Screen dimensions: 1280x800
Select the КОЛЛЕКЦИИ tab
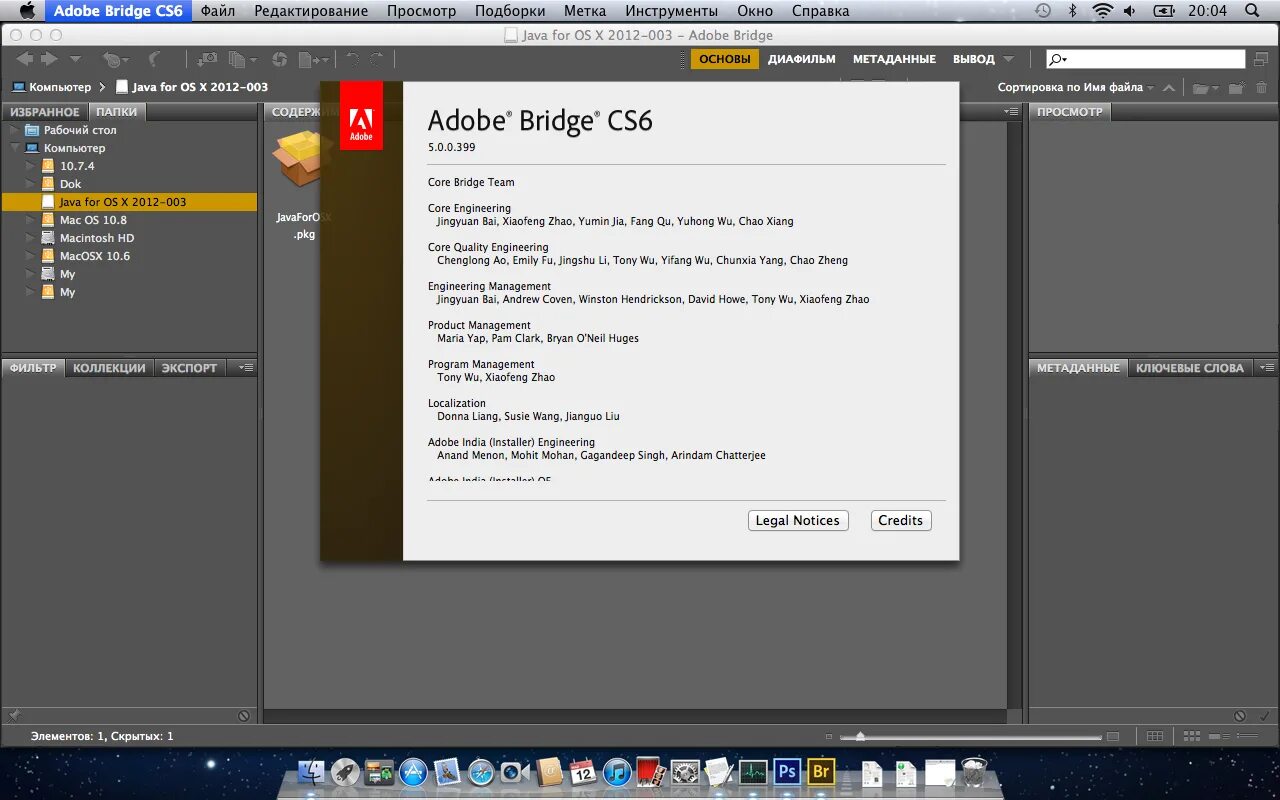tap(109, 368)
